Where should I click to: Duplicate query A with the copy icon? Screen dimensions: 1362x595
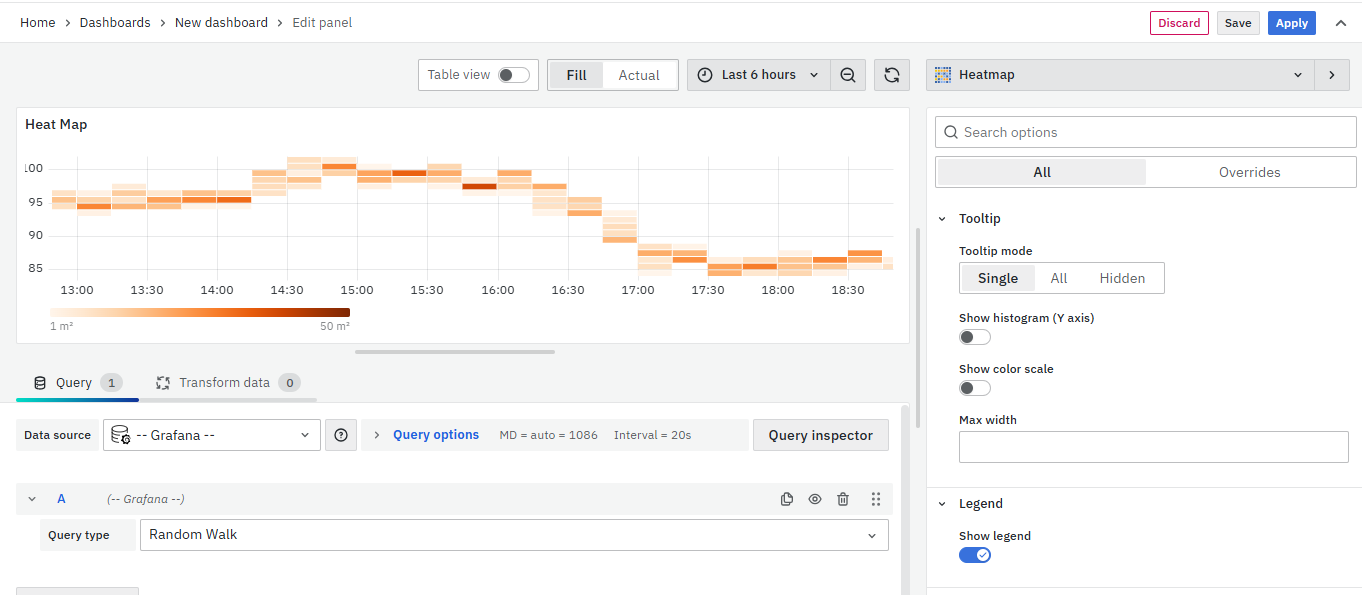[787, 499]
